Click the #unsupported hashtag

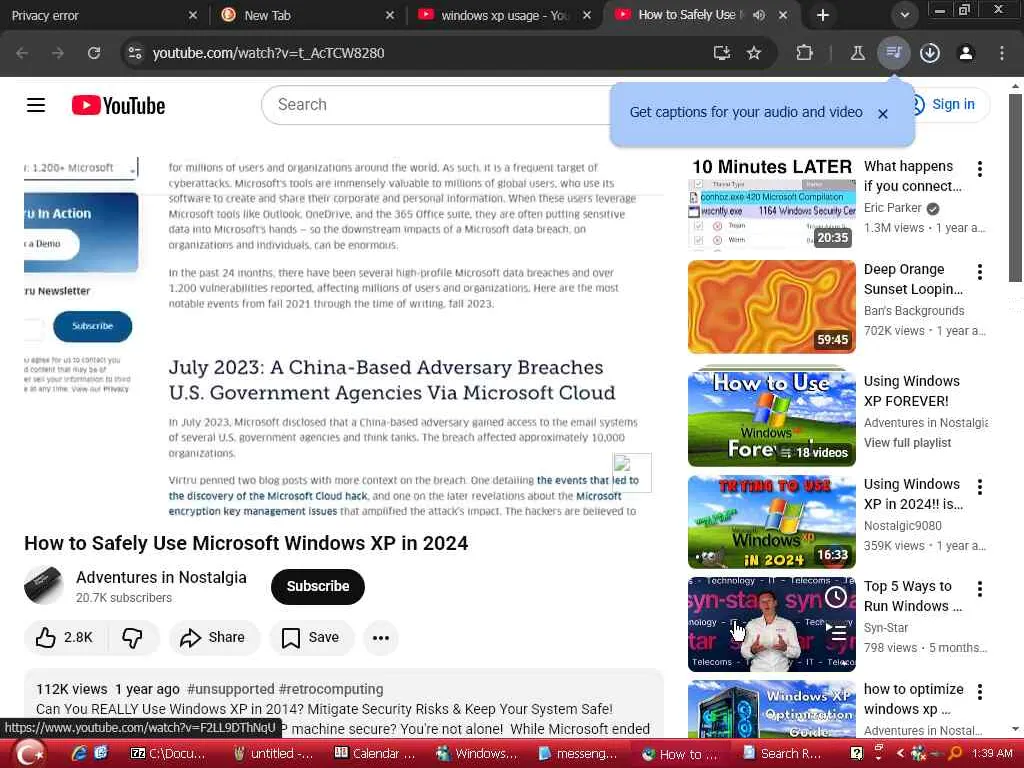coord(231,689)
